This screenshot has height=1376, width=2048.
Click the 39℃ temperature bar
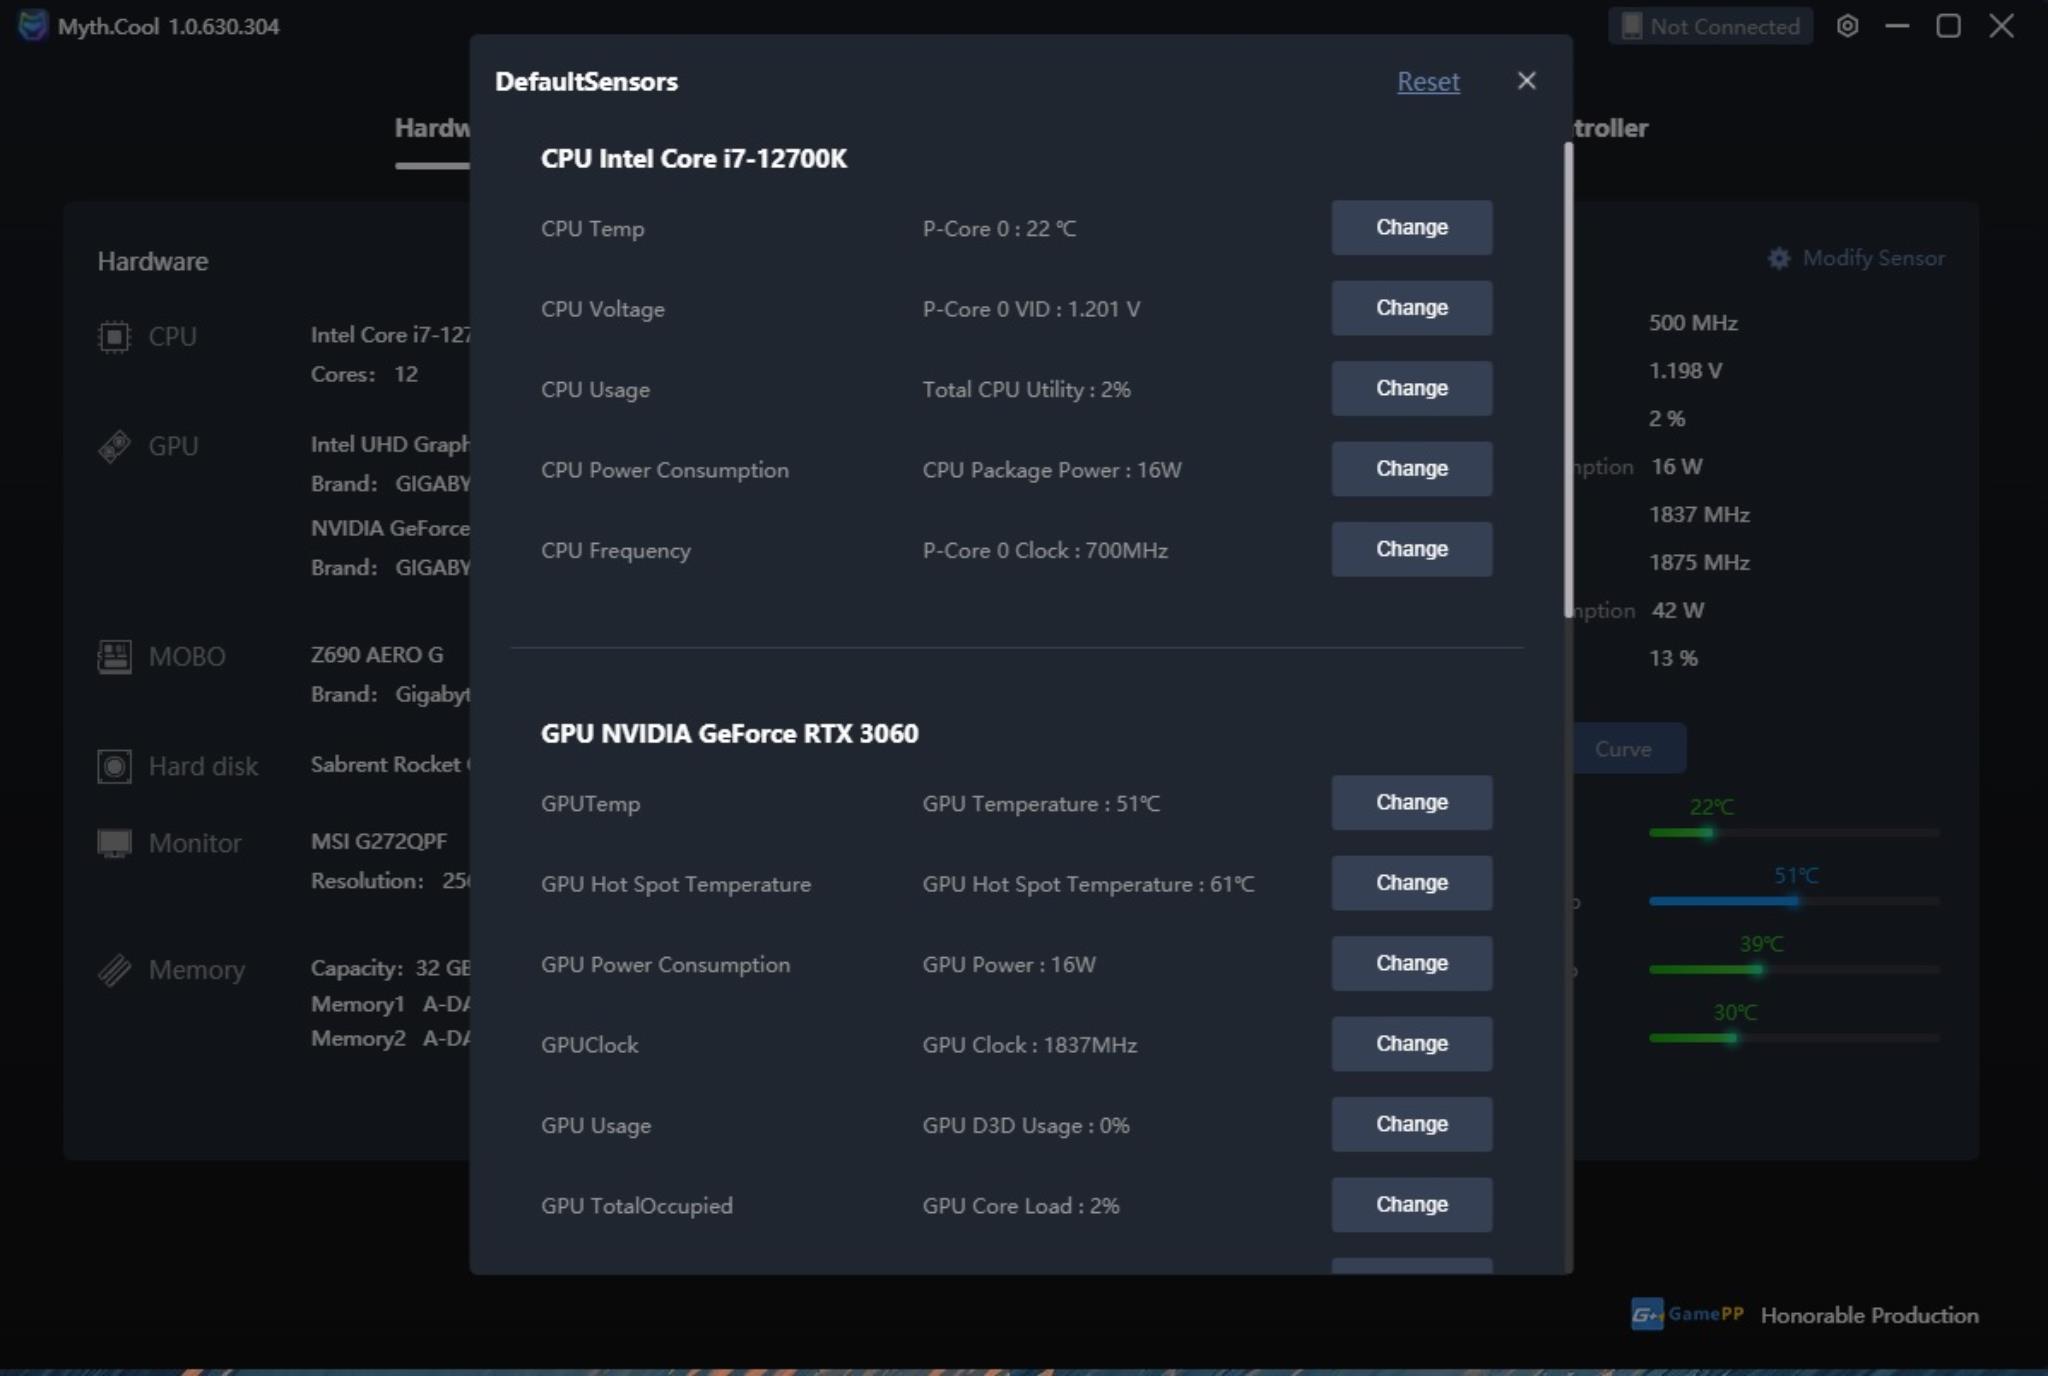(1794, 969)
